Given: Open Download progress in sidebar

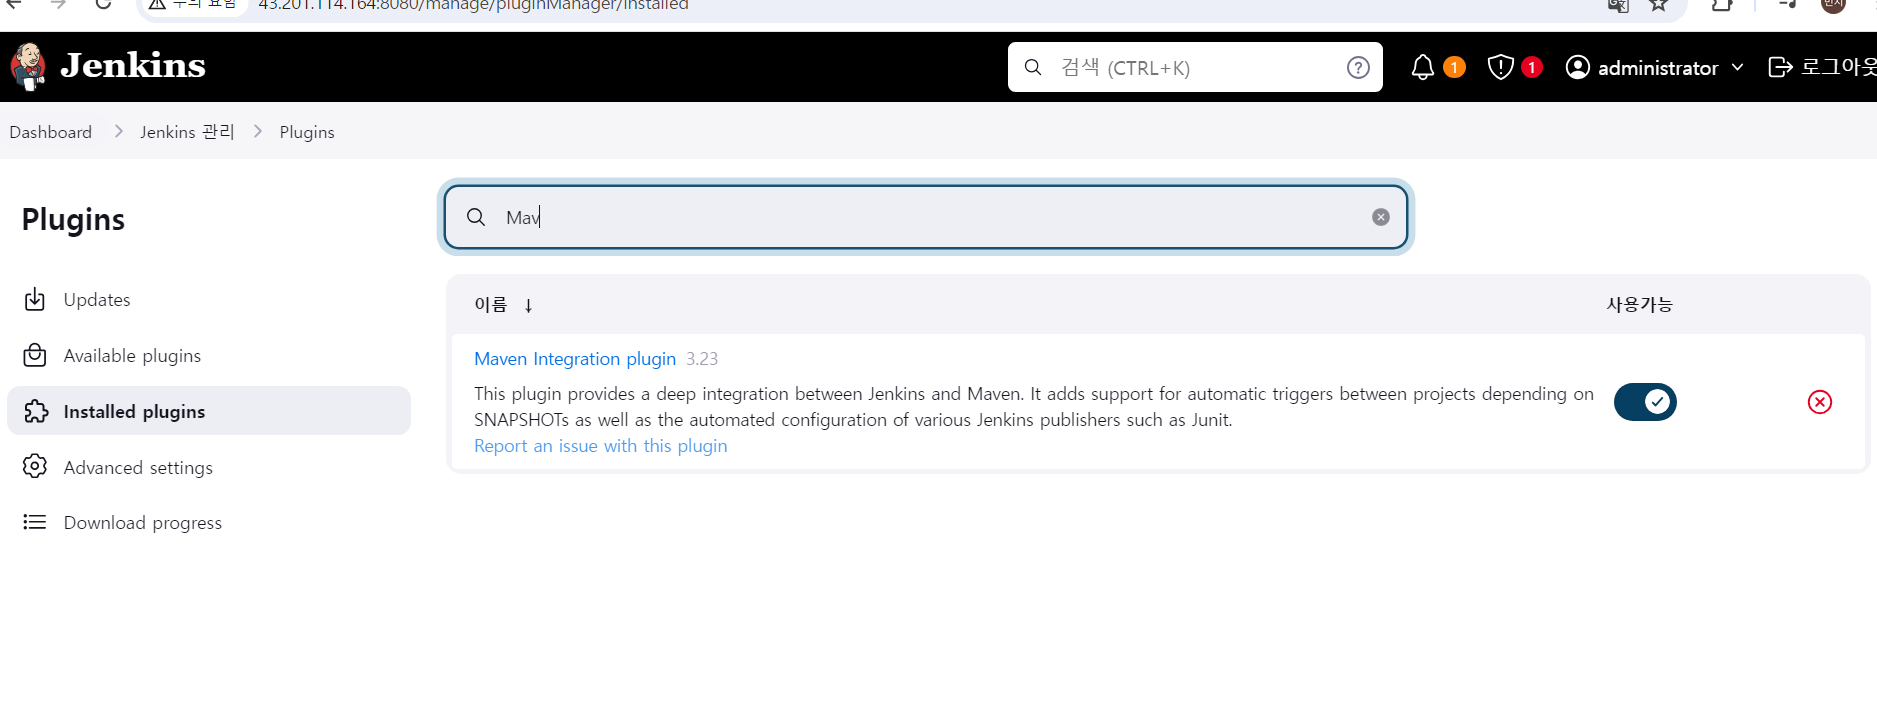Looking at the screenshot, I should (208, 522).
